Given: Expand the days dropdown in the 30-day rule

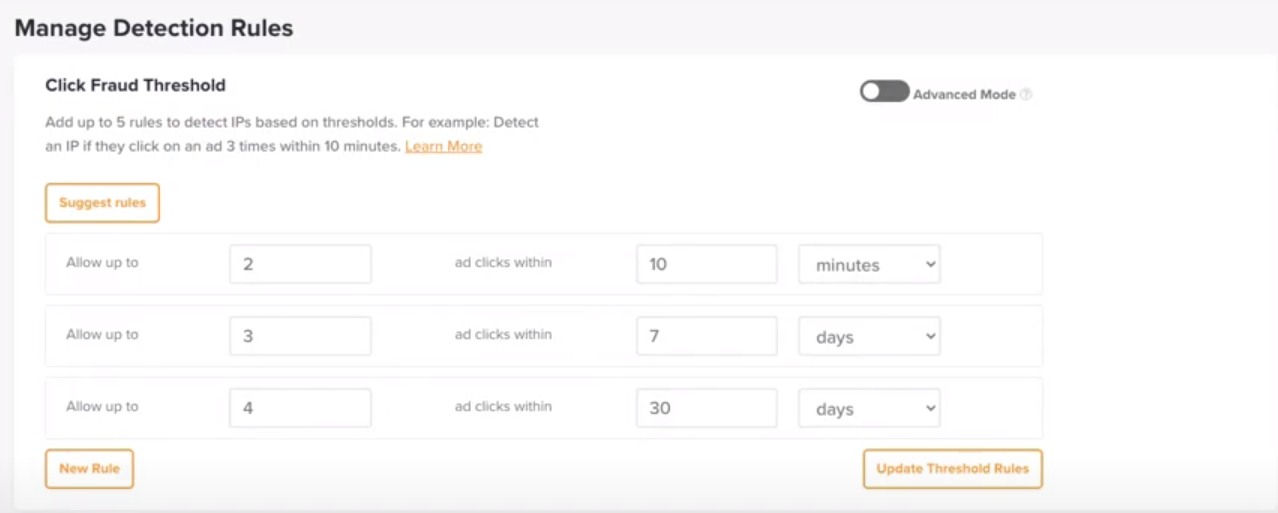Looking at the screenshot, I should pyautogui.click(x=869, y=409).
